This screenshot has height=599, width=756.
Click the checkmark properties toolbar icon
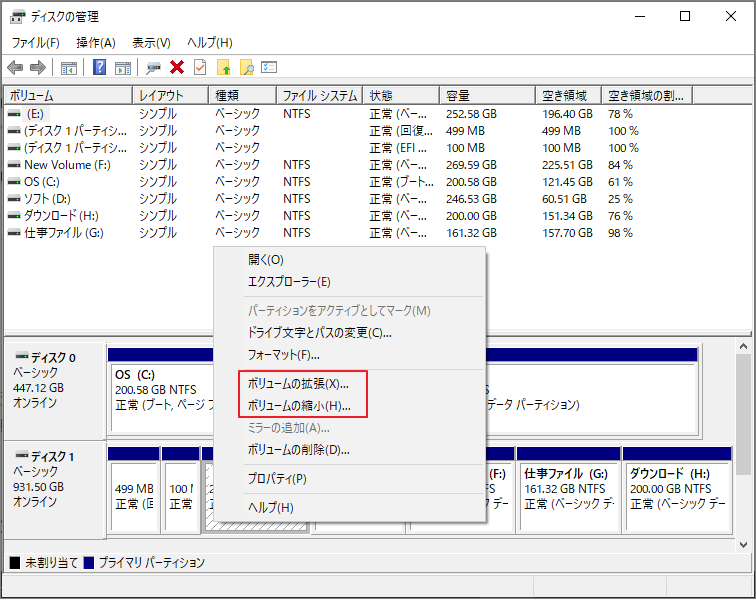200,67
